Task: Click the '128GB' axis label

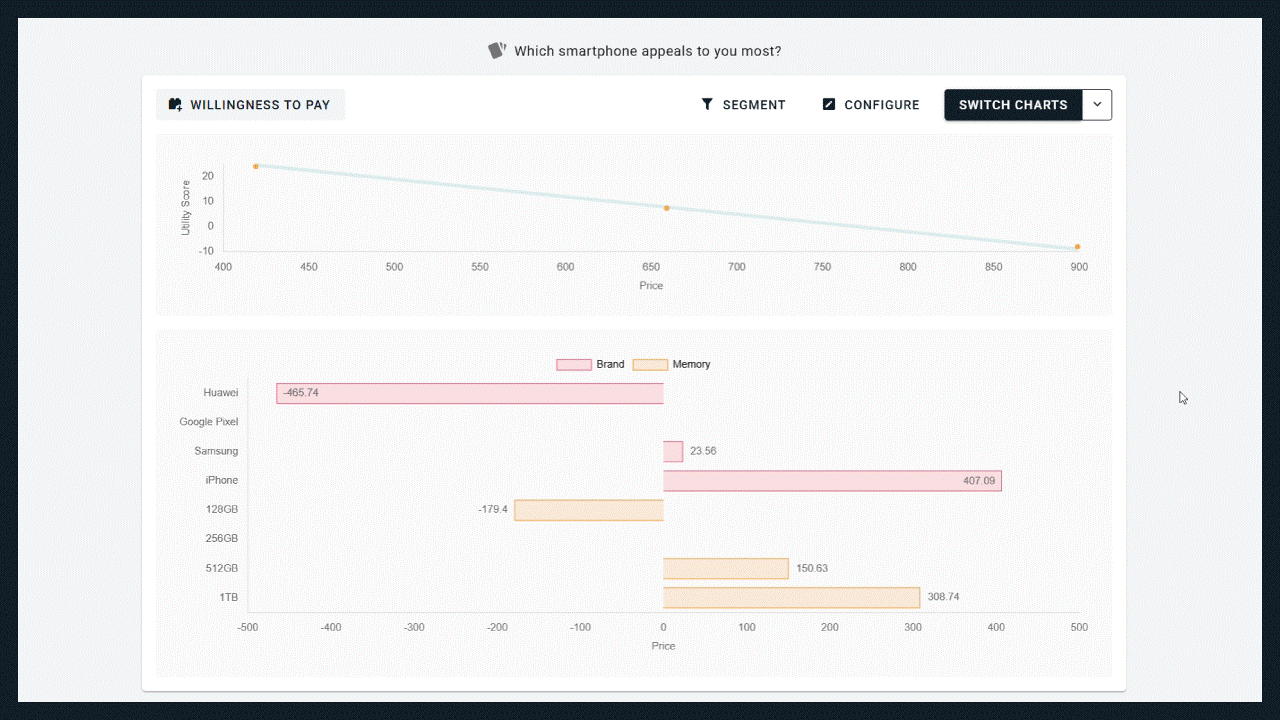Action: [x=222, y=510]
